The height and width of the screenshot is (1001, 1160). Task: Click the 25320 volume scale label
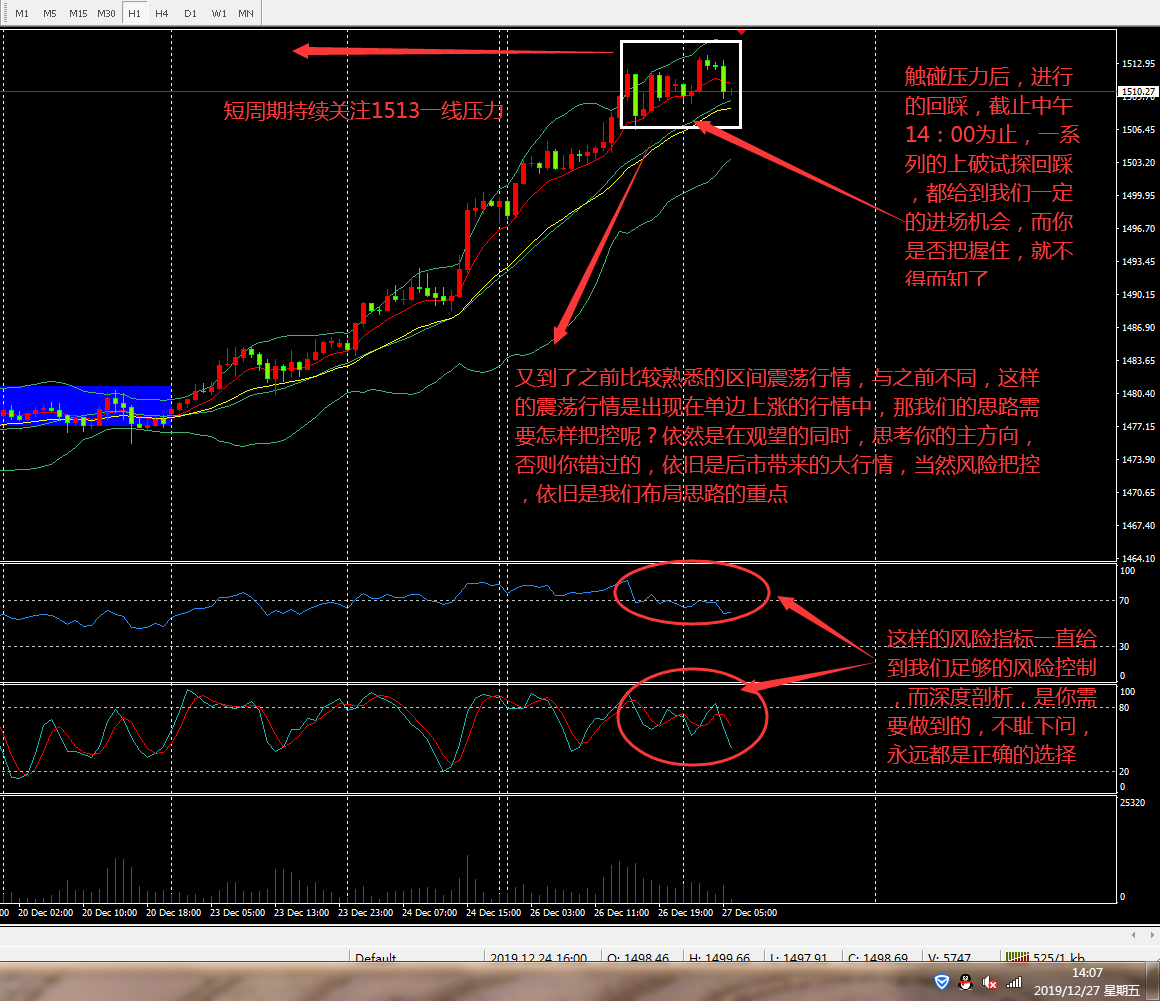click(1133, 803)
